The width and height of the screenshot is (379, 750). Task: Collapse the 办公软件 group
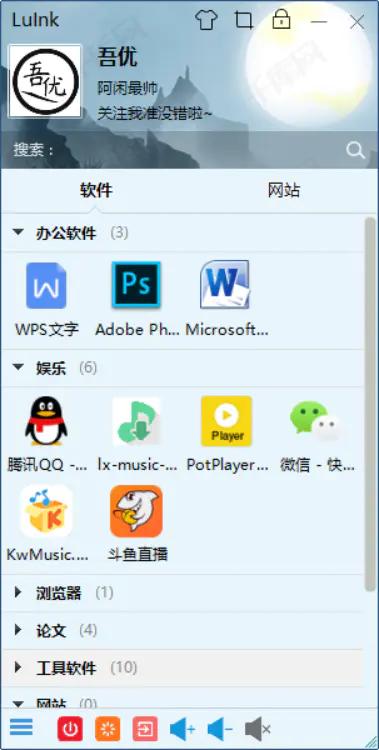pos(18,233)
